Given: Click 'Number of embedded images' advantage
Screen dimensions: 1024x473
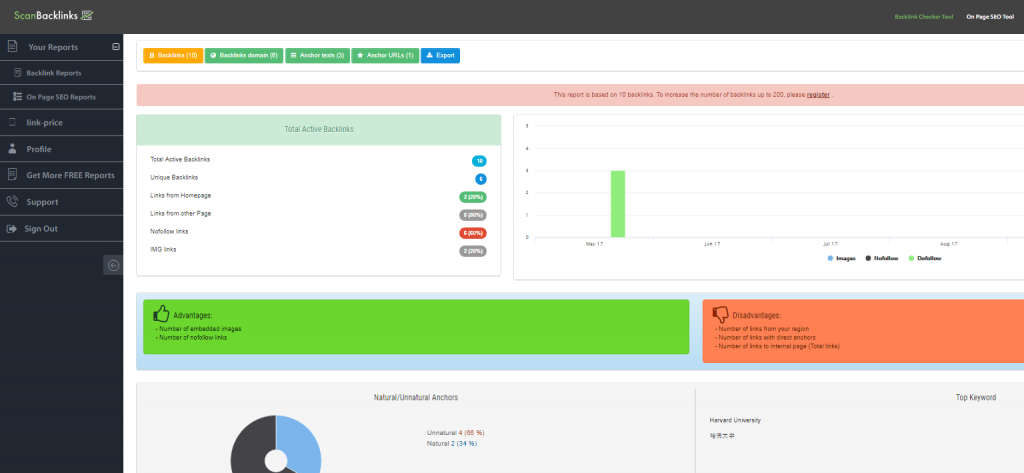Looking at the screenshot, I should click(x=199, y=329).
